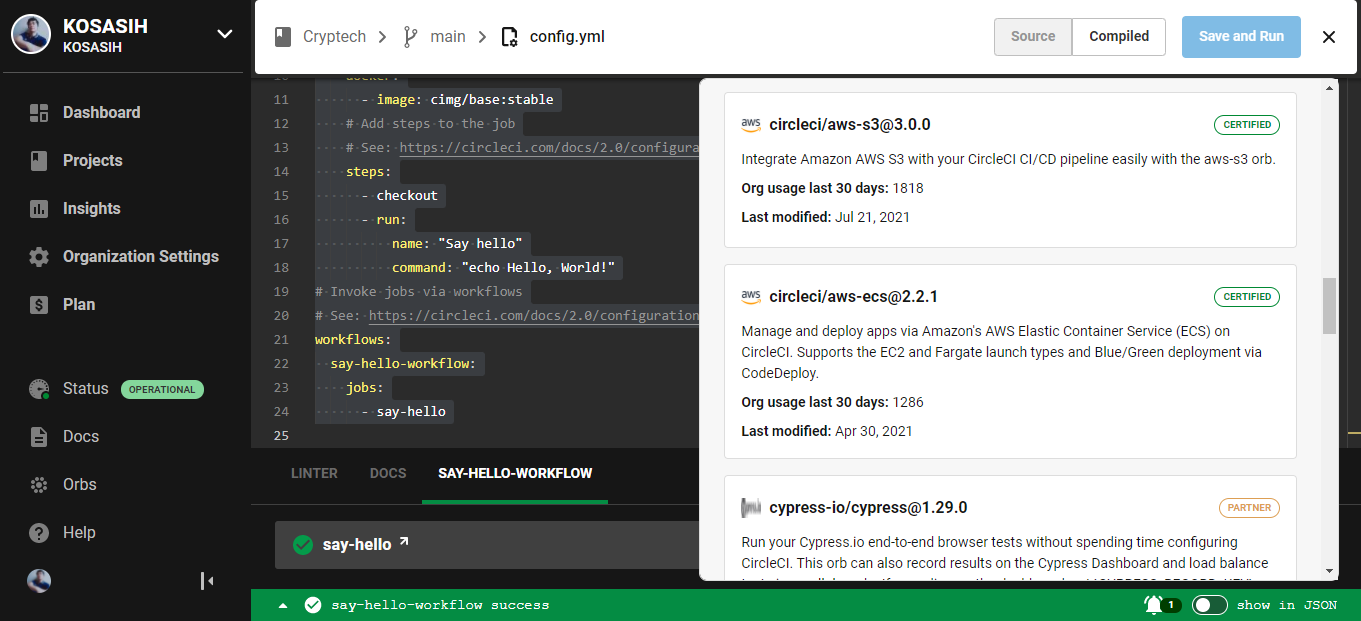Viewport: 1361px width, 621px height.
Task: Open the Cryptech breadcrumb link
Action: pos(334,37)
